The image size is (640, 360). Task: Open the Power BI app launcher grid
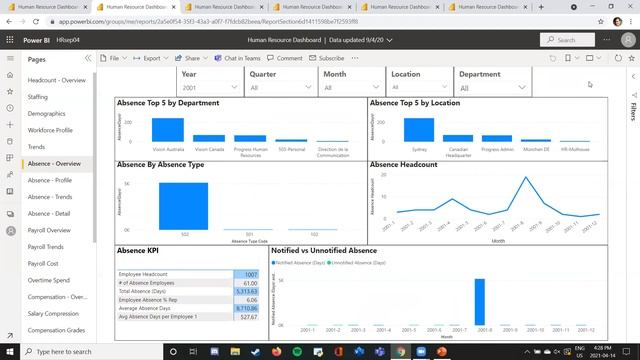[10, 40]
